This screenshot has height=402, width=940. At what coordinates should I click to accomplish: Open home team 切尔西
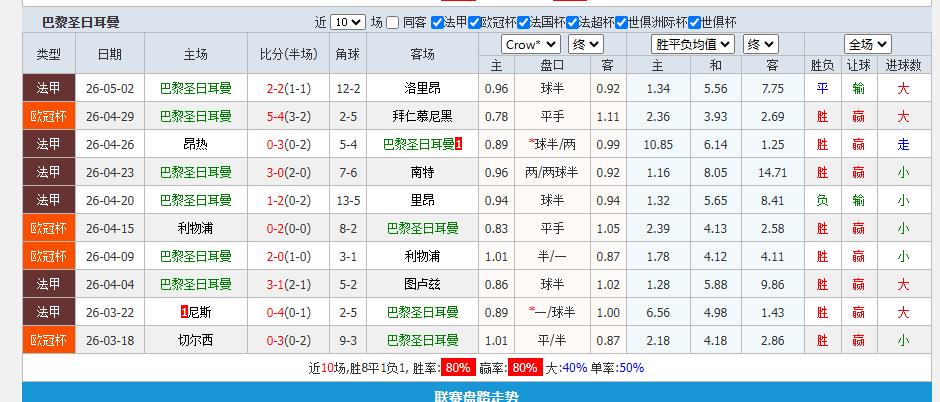pos(195,340)
